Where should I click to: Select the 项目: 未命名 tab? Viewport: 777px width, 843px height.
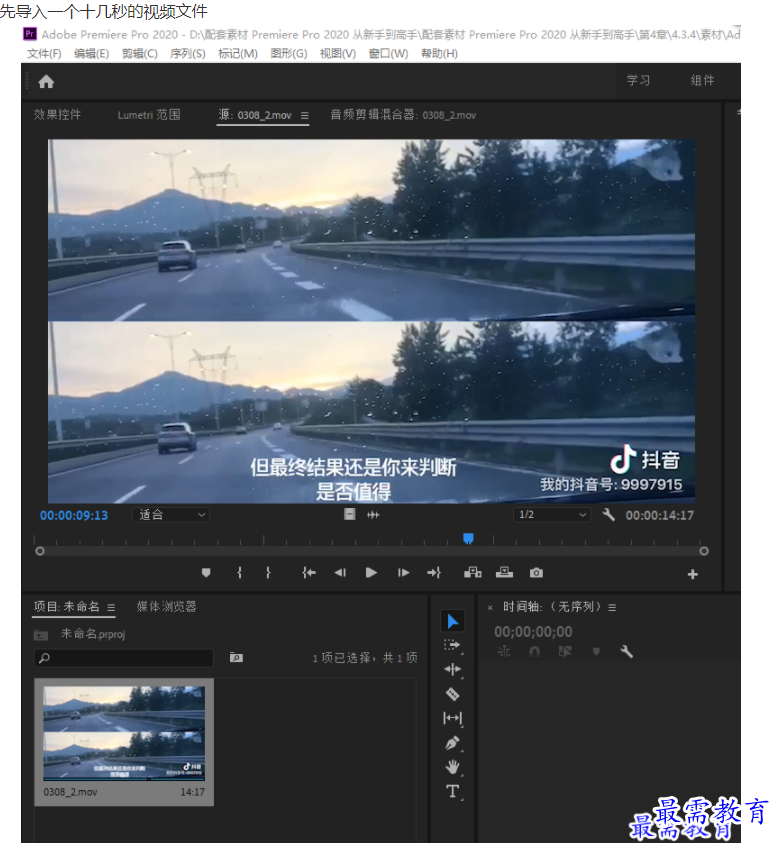pyautogui.click(x=67, y=606)
